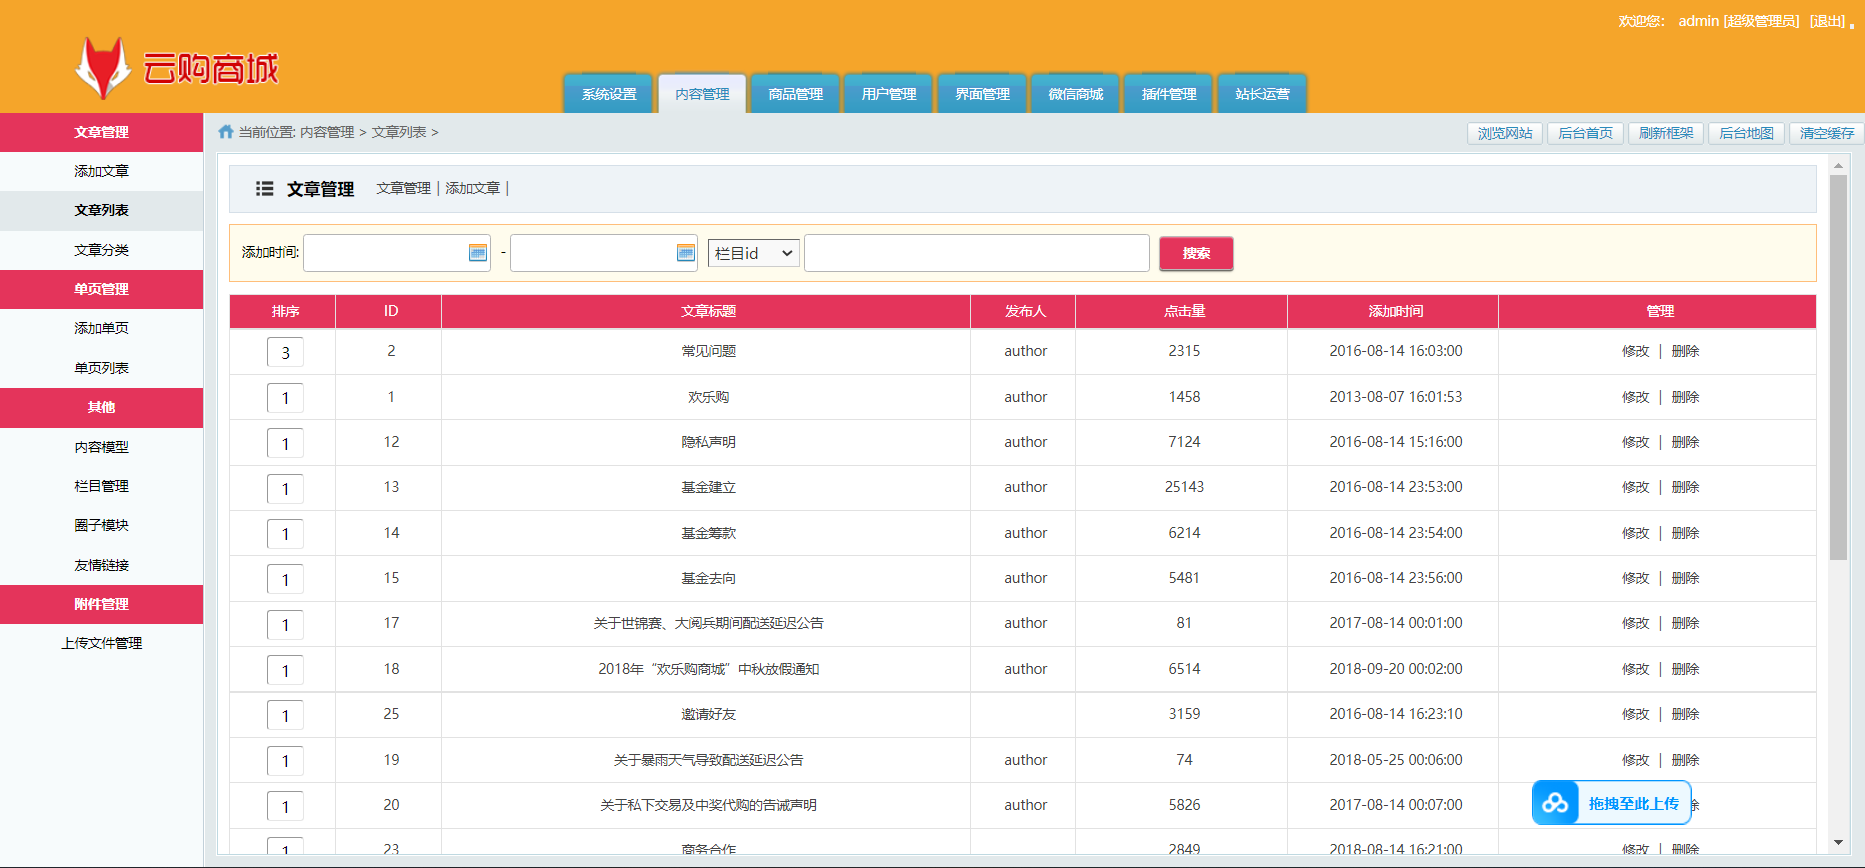This screenshot has width=1865, height=868.
Task: Open the 用户管理 tab
Action: tap(889, 94)
